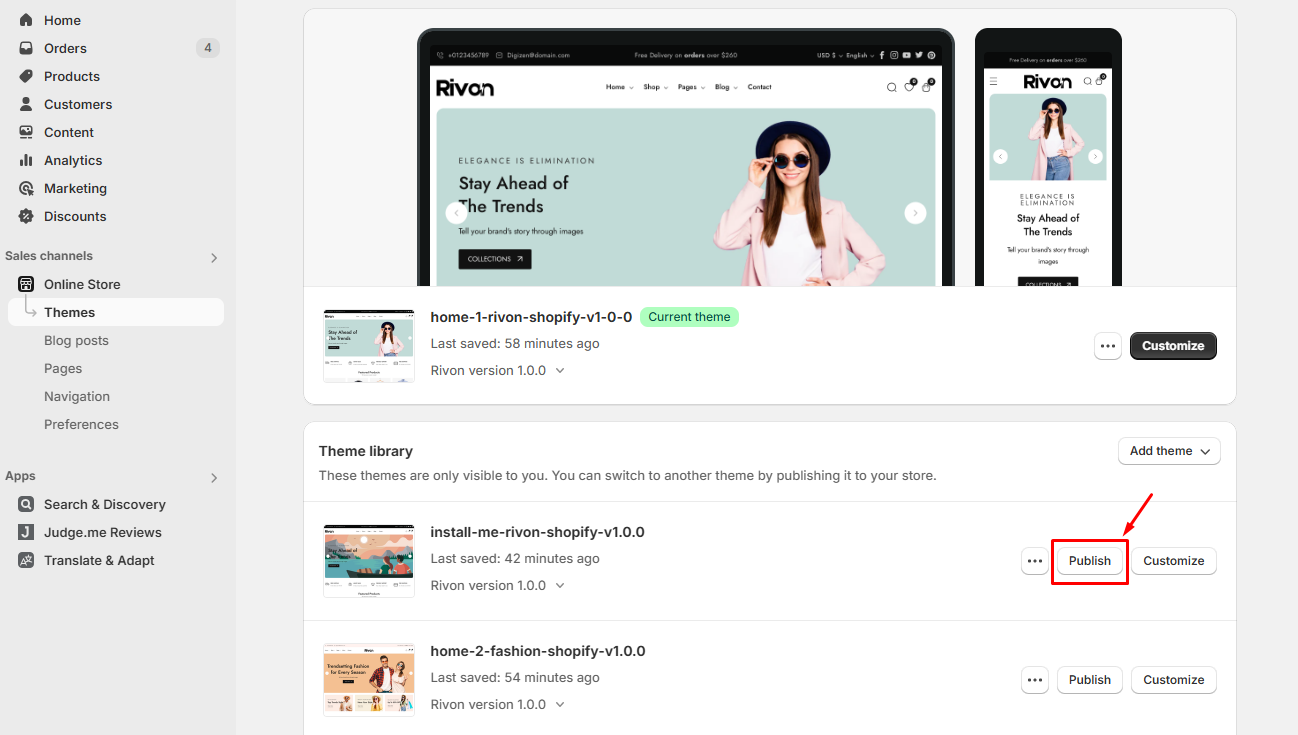Click the Analytics bar chart icon

(x=26, y=160)
